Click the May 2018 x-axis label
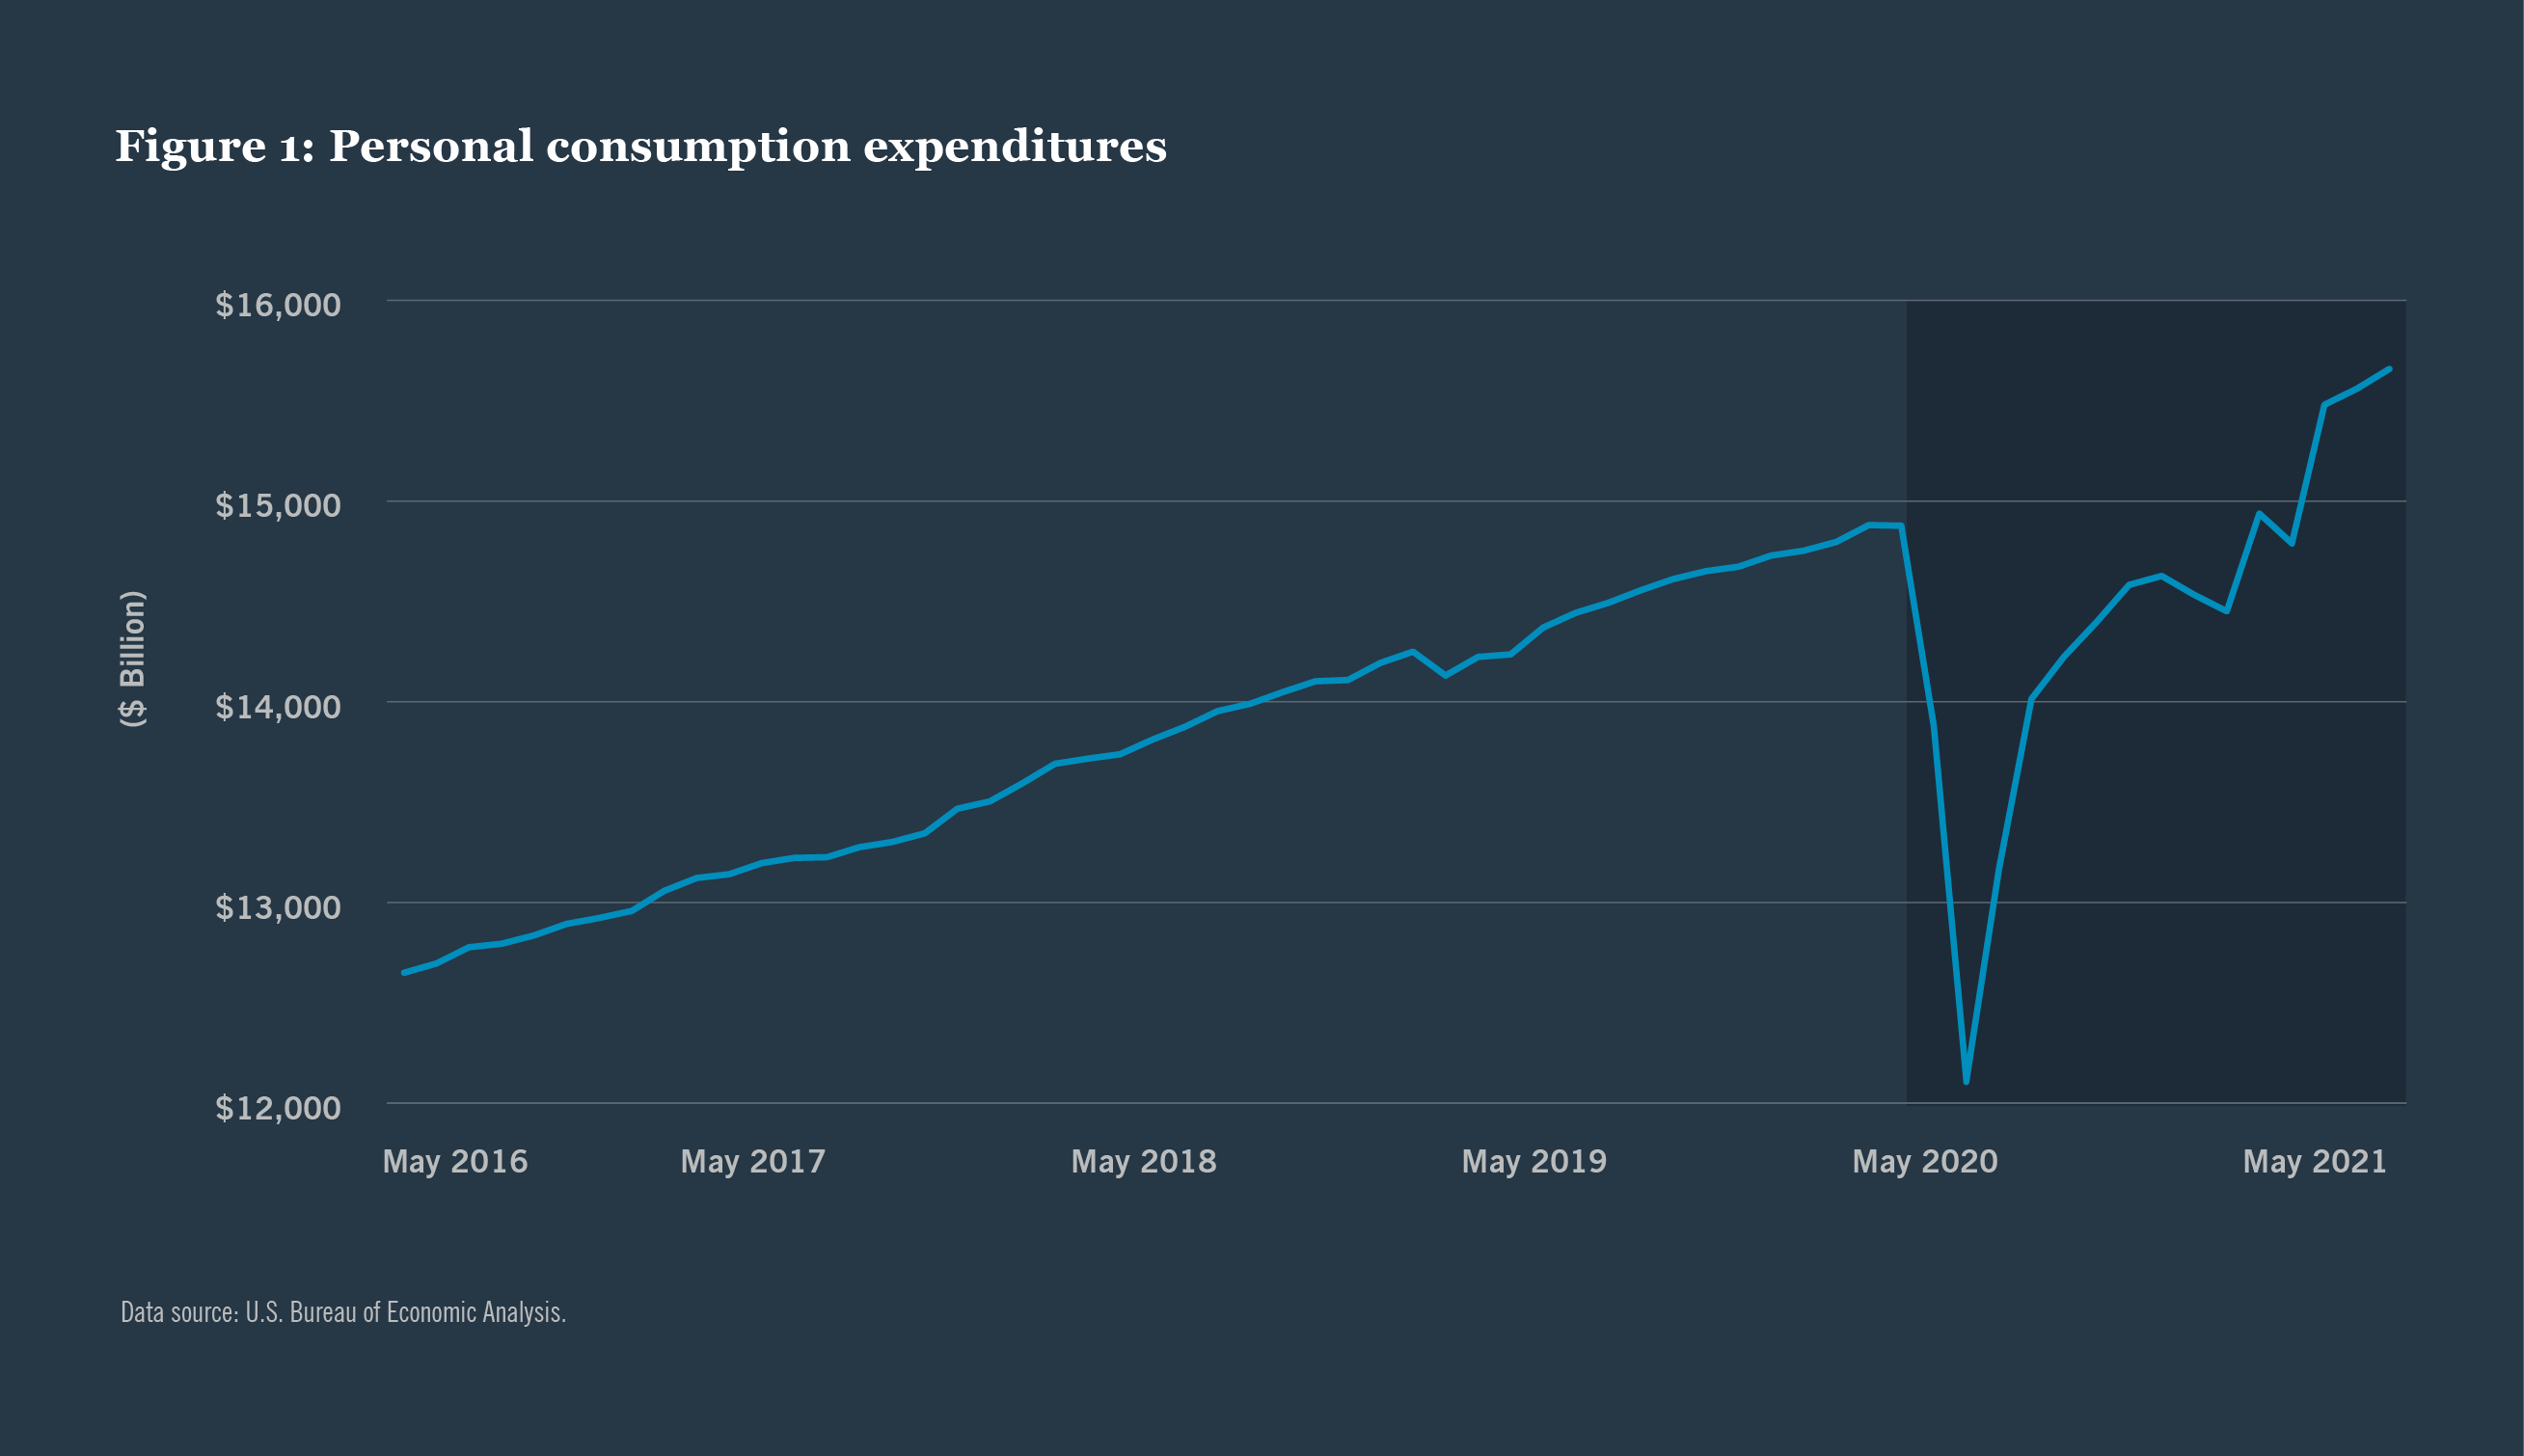Viewport: 2524px width, 1456px height. 1143,1161
